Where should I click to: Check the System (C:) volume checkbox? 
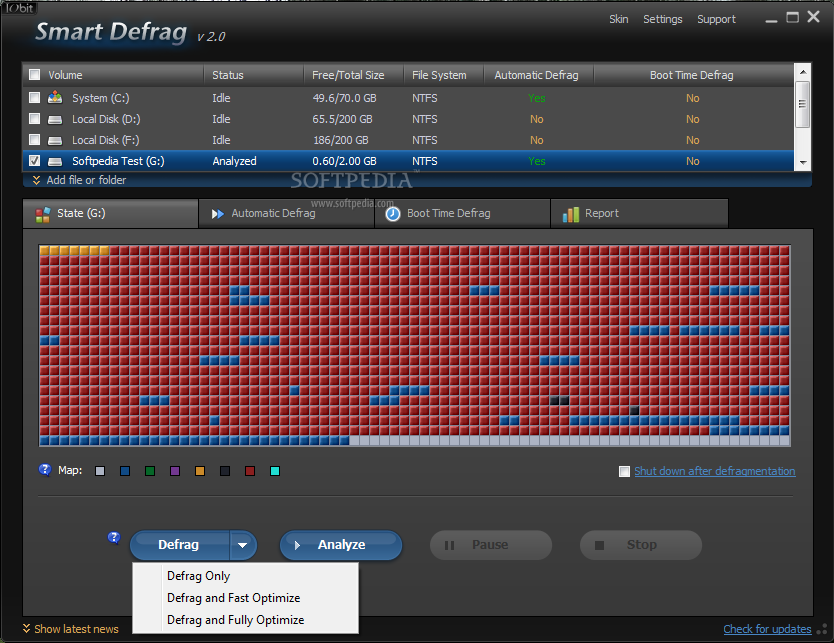tap(35, 97)
